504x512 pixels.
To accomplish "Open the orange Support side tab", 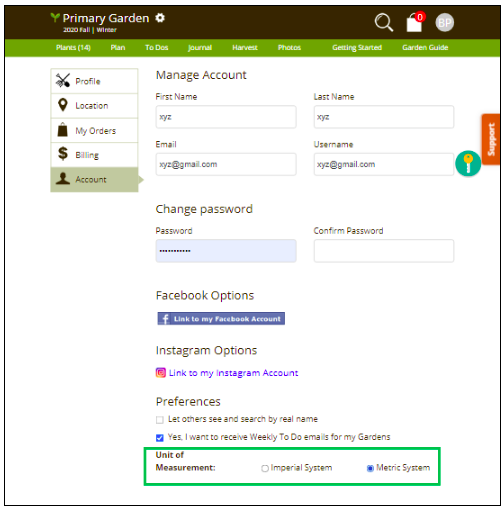I will point(491,139).
